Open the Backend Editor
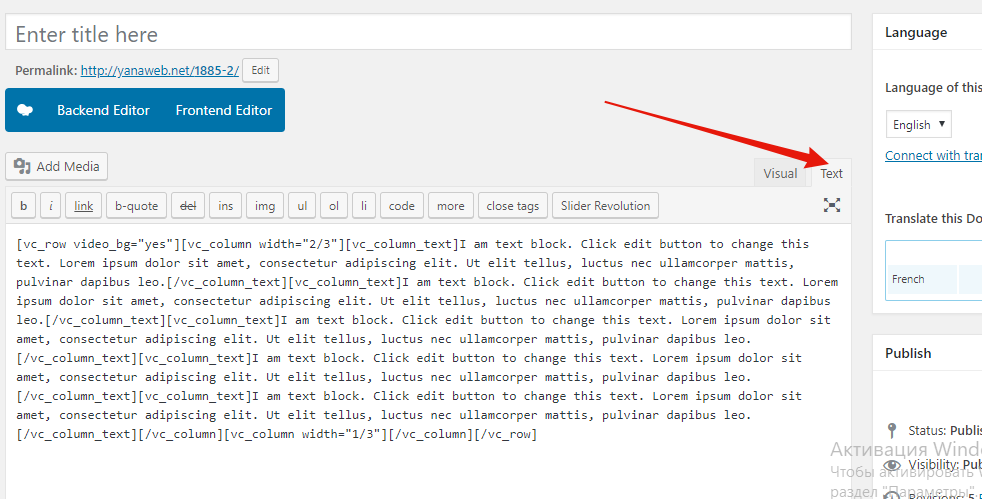 103,110
